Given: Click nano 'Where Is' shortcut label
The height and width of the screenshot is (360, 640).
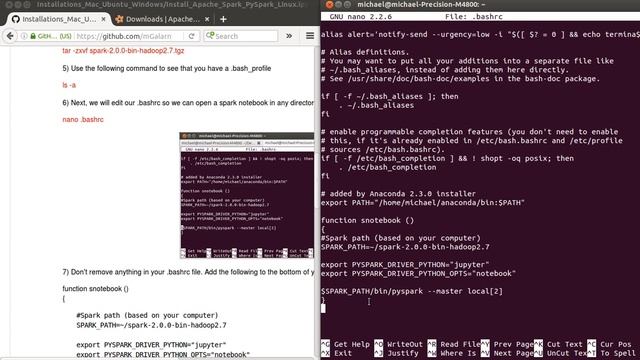Looking at the screenshot, I should pyautogui.click(x=458, y=353).
